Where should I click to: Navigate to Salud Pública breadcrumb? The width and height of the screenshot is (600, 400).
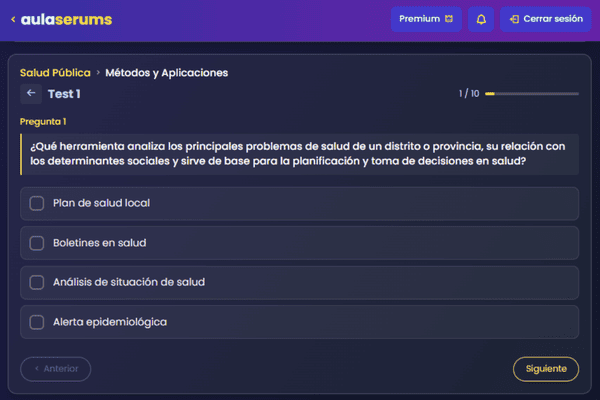click(x=55, y=73)
